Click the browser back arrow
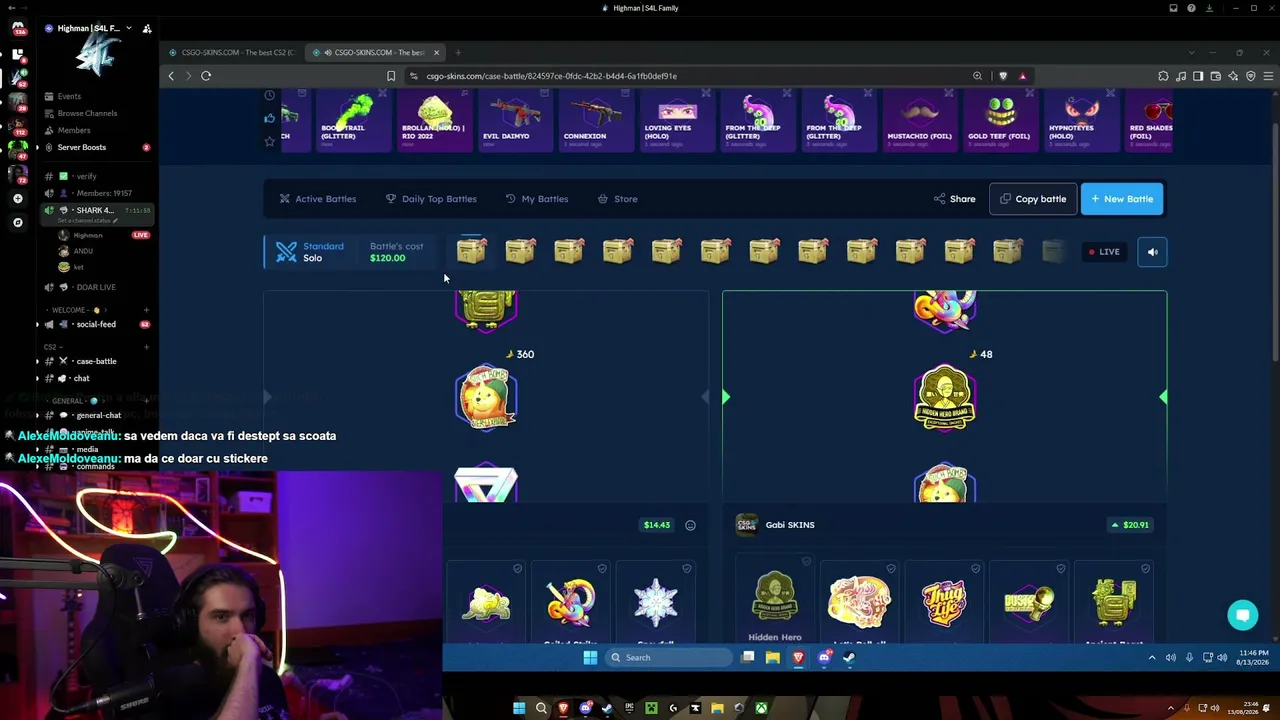1280x720 pixels. tap(171, 76)
